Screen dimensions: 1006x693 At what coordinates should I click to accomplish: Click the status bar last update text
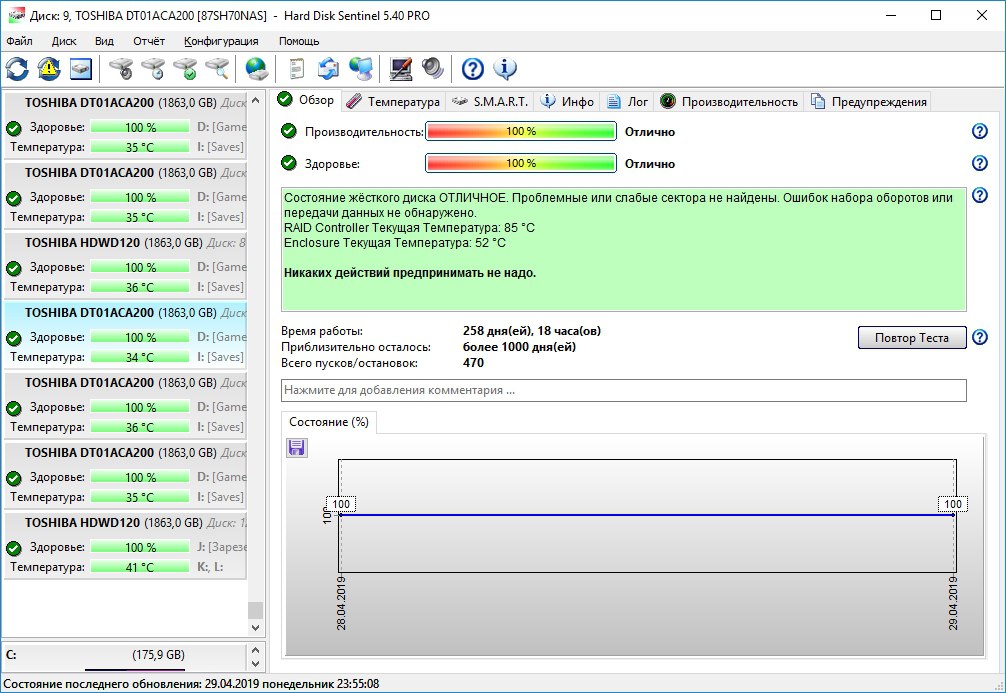tap(191, 684)
